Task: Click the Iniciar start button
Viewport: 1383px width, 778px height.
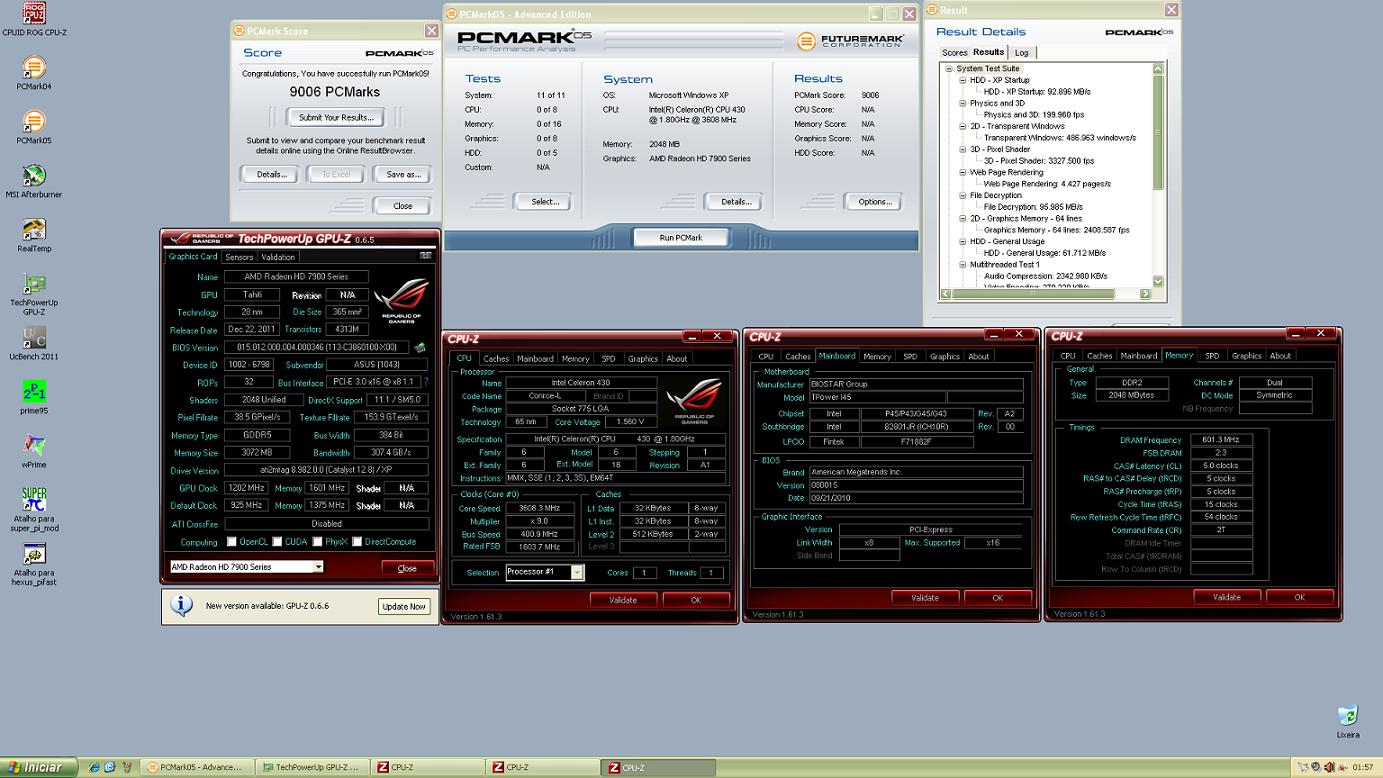Action: tap(36, 767)
